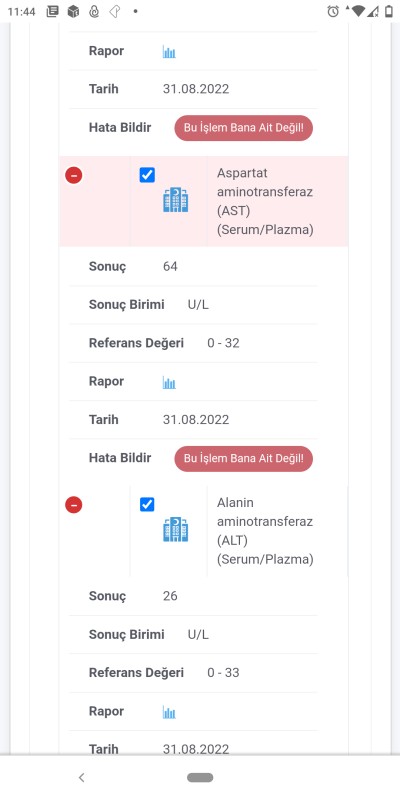Tap Android back arrow in navigation bar
The height and width of the screenshot is (800, 400).
82,778
